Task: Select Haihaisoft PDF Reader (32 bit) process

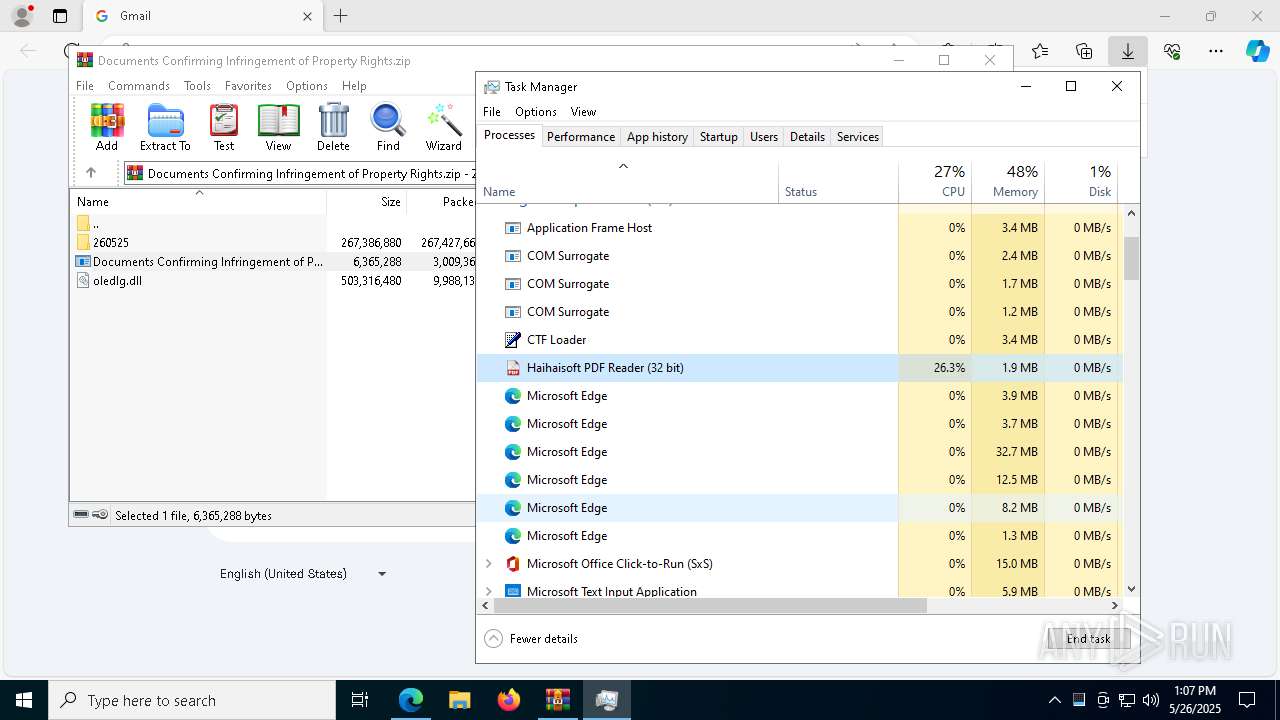Action: click(799, 368)
